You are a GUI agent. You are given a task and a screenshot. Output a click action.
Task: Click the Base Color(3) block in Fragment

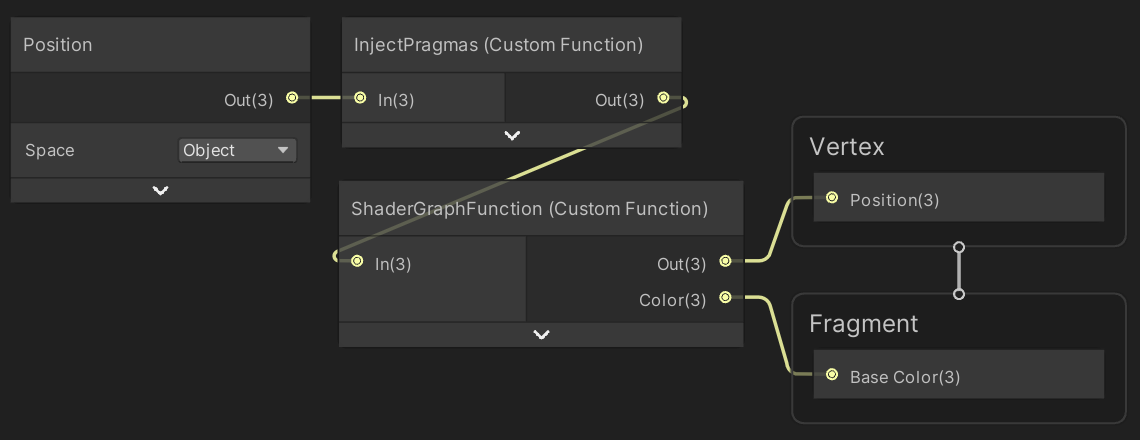pyautogui.click(x=958, y=375)
